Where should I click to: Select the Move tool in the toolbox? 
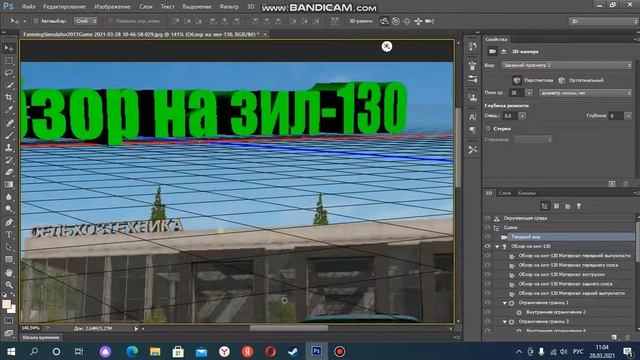click(x=9, y=48)
